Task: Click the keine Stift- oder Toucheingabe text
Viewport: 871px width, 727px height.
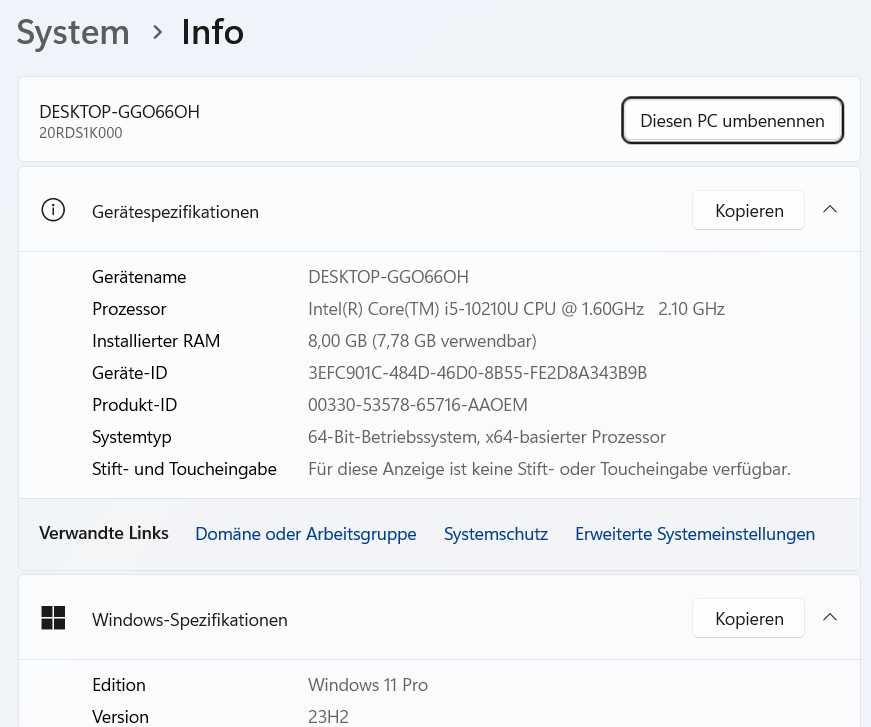Action: point(549,469)
